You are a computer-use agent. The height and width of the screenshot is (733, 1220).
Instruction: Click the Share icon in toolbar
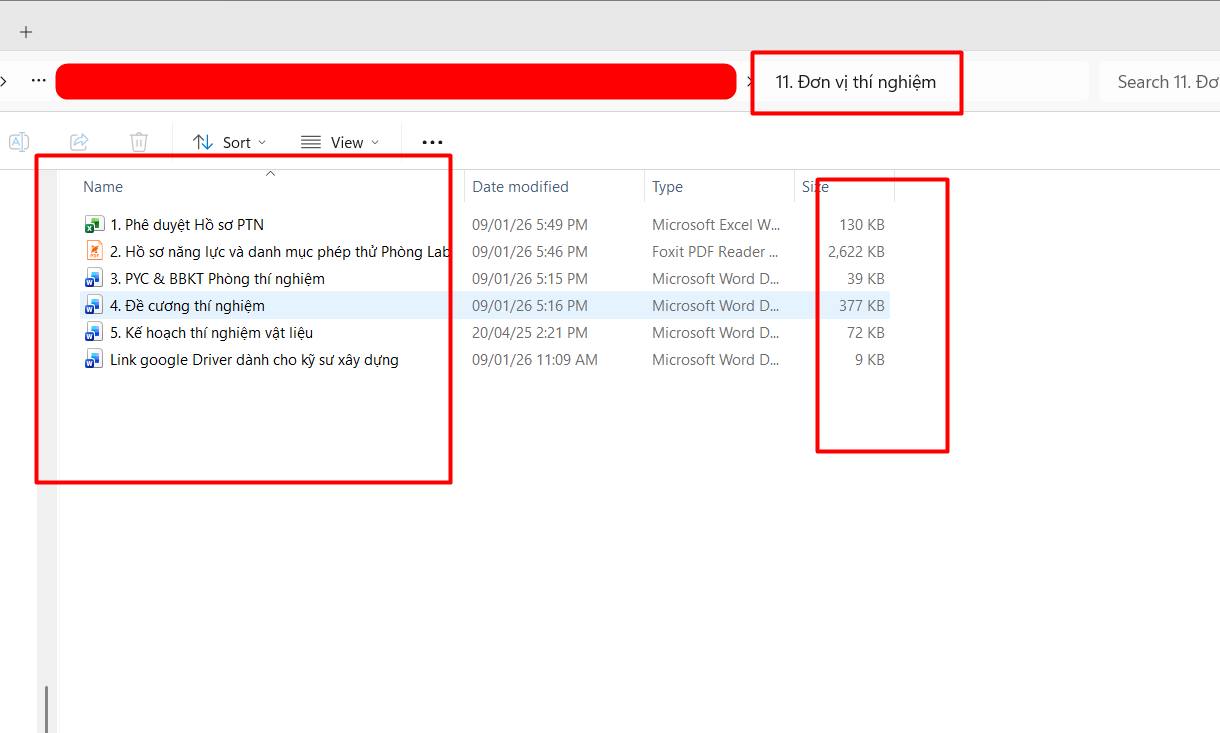79,142
